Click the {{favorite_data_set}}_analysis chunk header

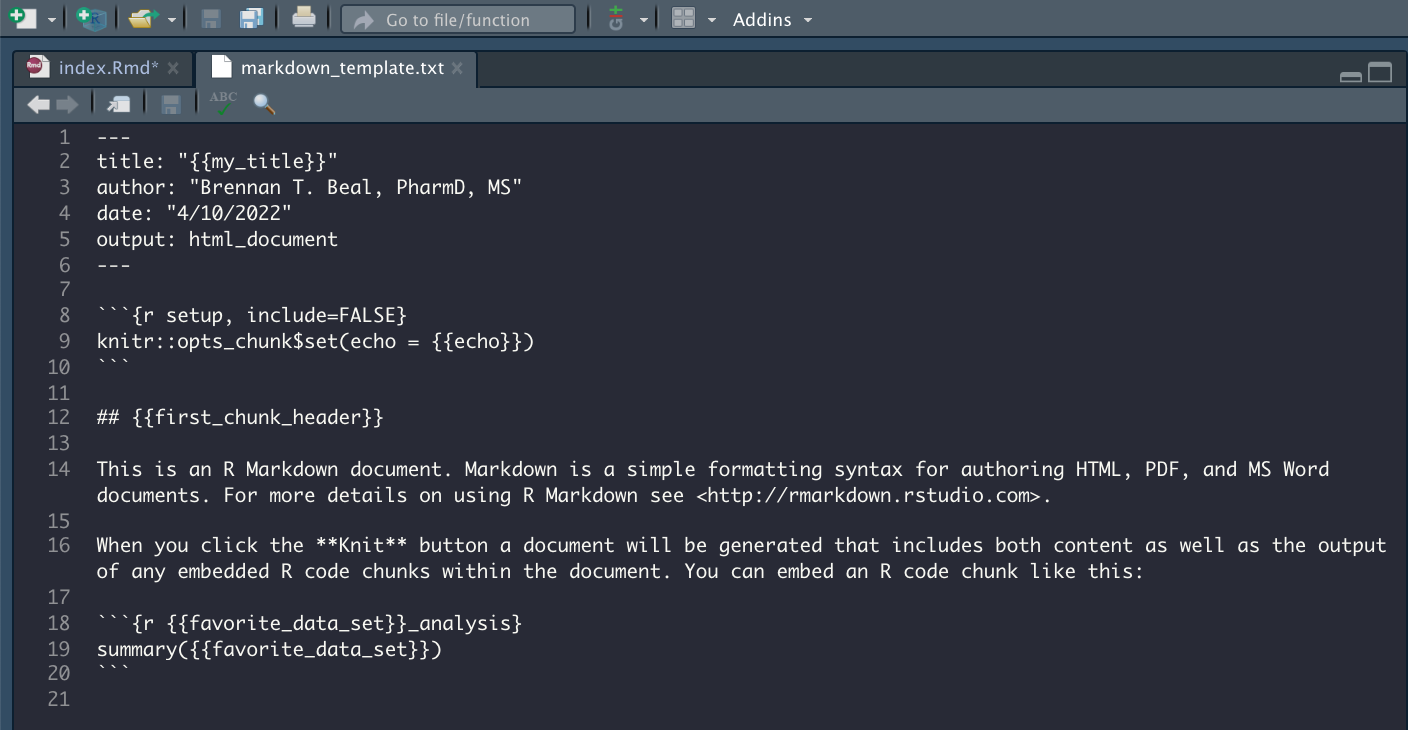(x=309, y=623)
